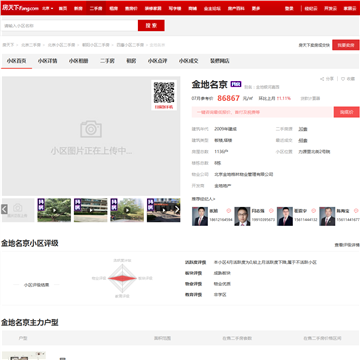Open 新房 in the top navigation bar
Viewport: 360px width, 360px height.
[78, 8]
